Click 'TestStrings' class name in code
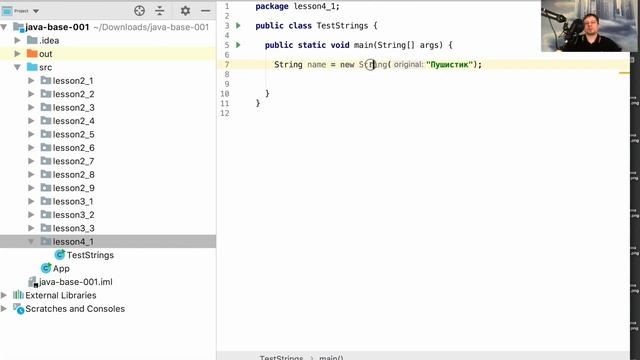The width and height of the screenshot is (640, 360). pos(342,26)
